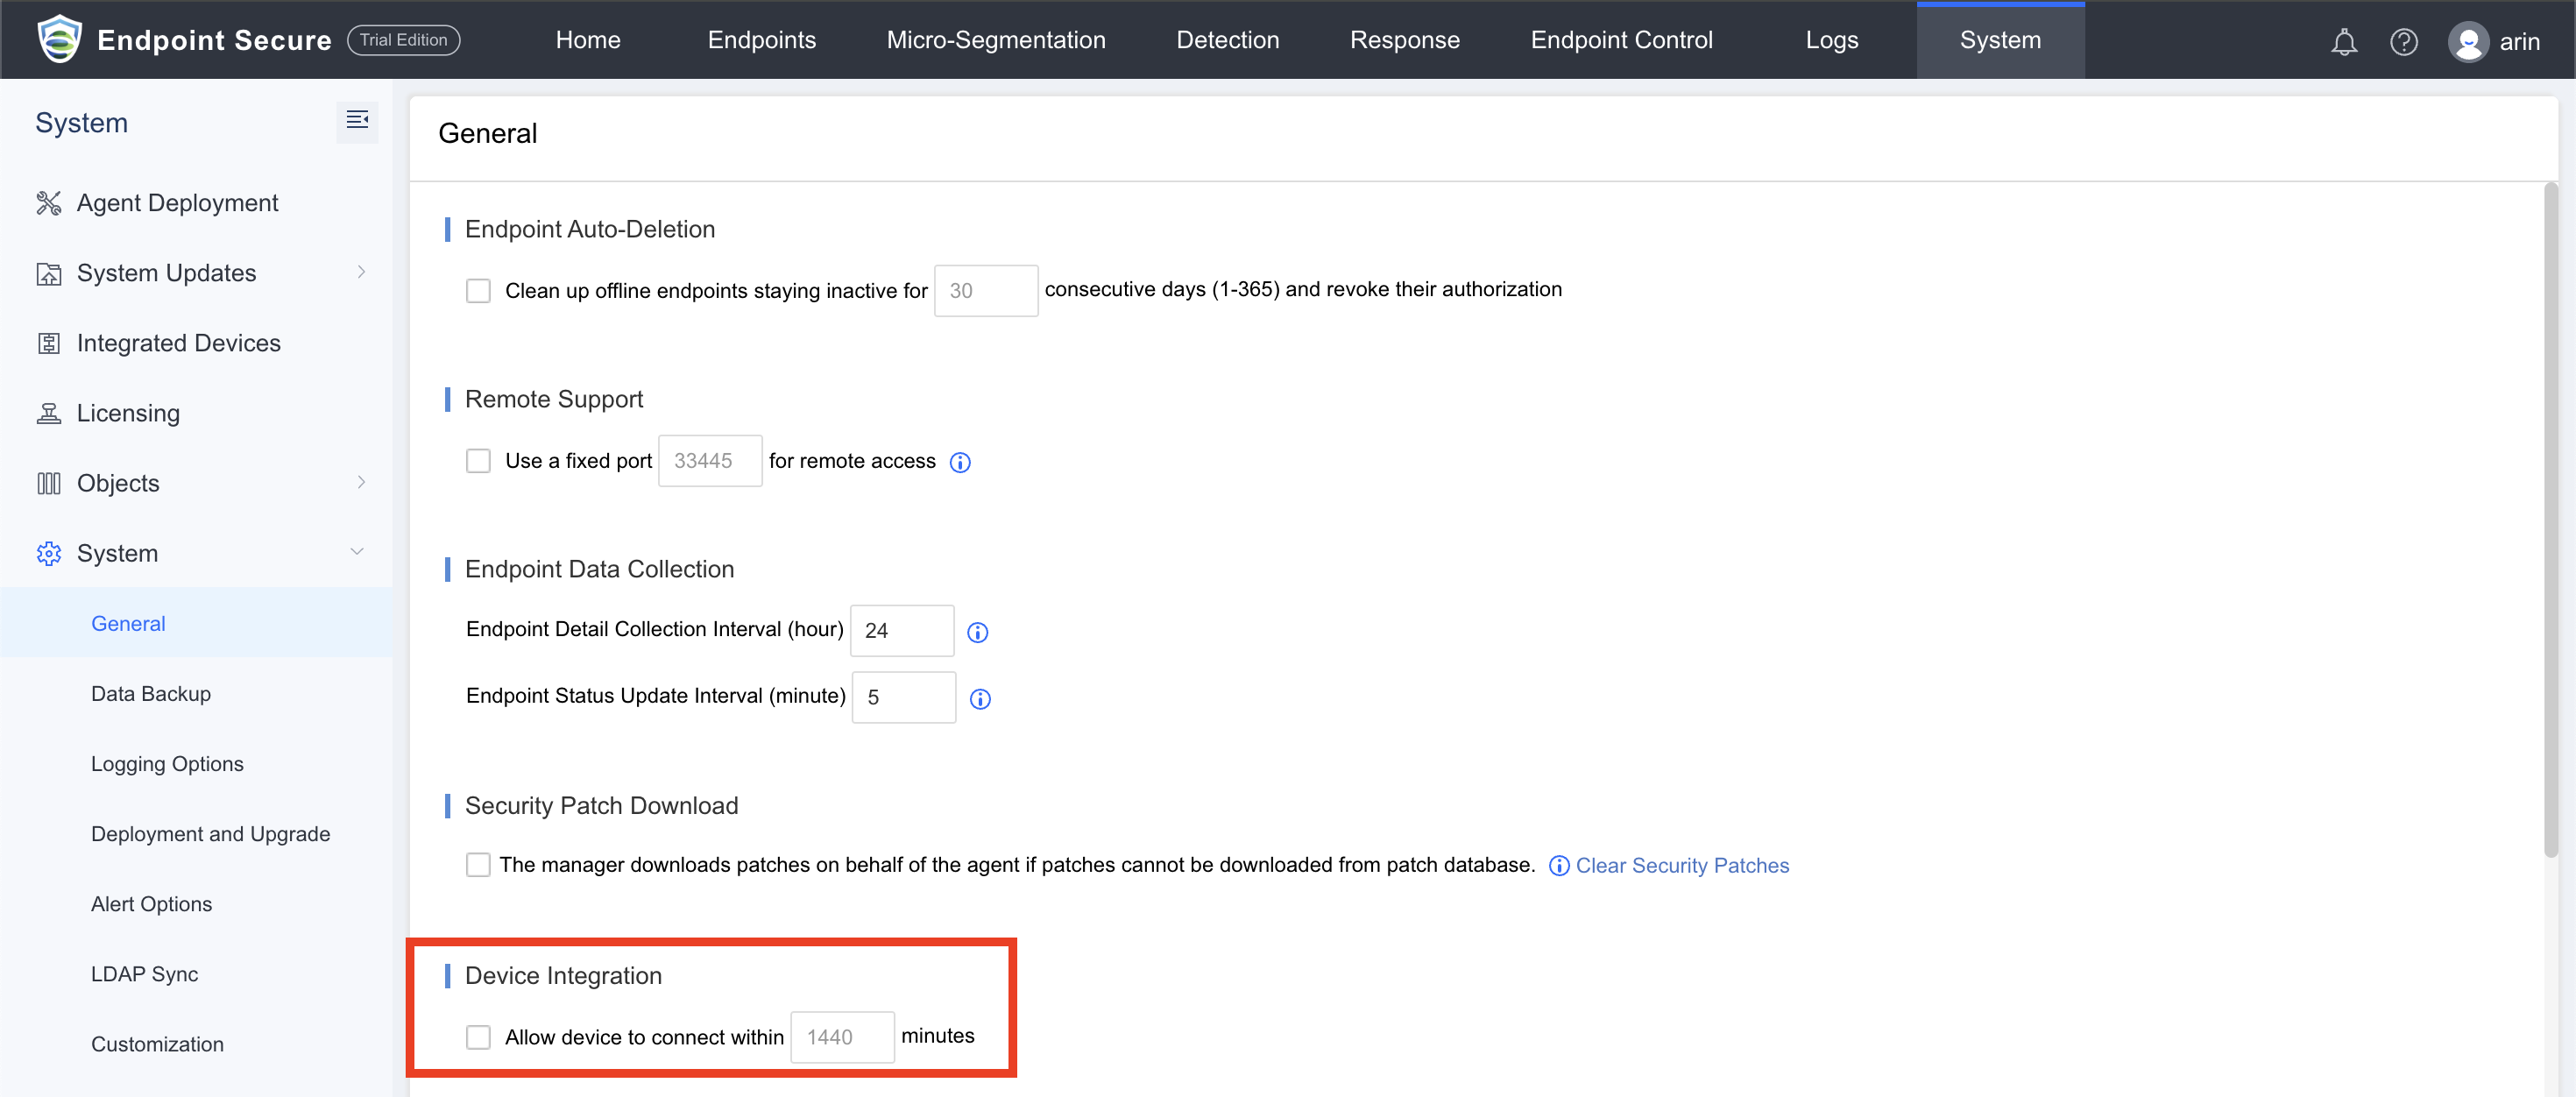Viewport: 2576px width, 1097px height.
Task: Click the connect within minutes field 1440
Action: coord(843,1037)
